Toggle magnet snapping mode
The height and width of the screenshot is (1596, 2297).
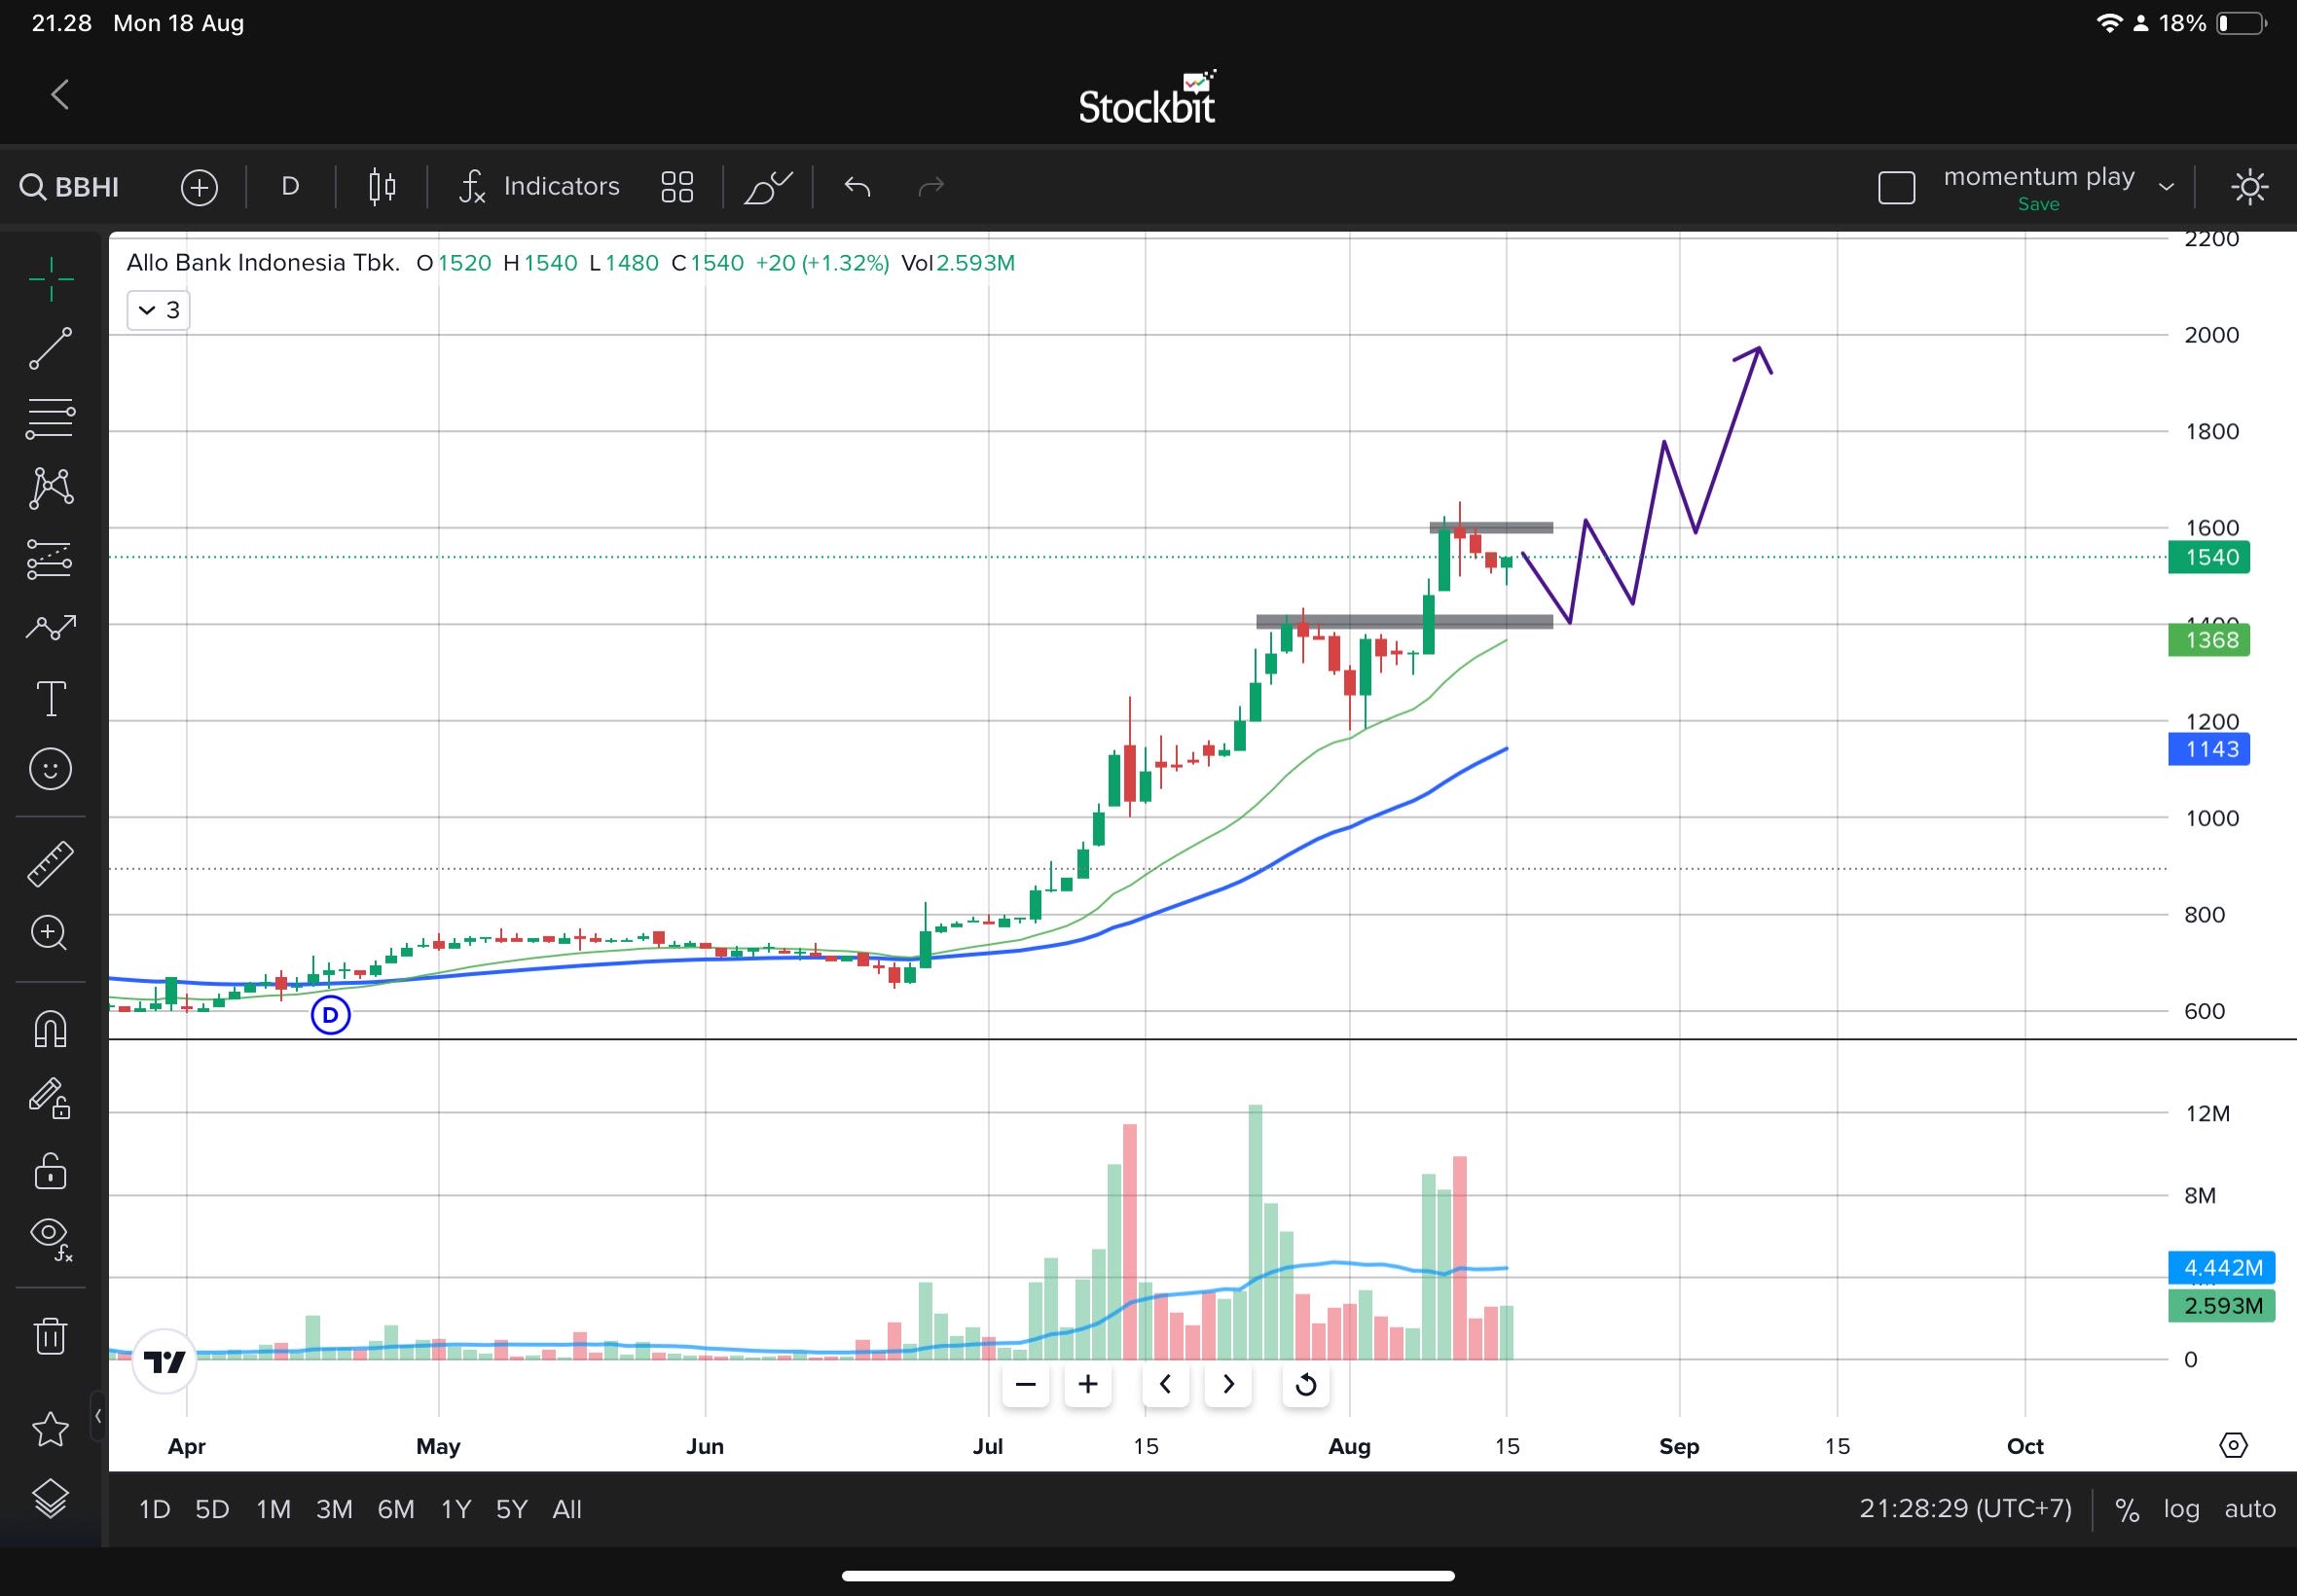[51, 1028]
